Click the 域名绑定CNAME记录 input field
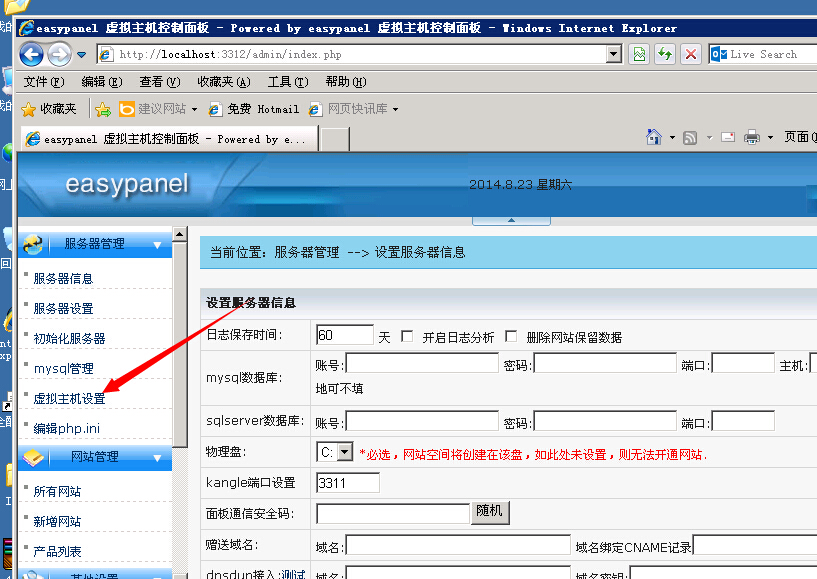 pyautogui.click(x=755, y=545)
